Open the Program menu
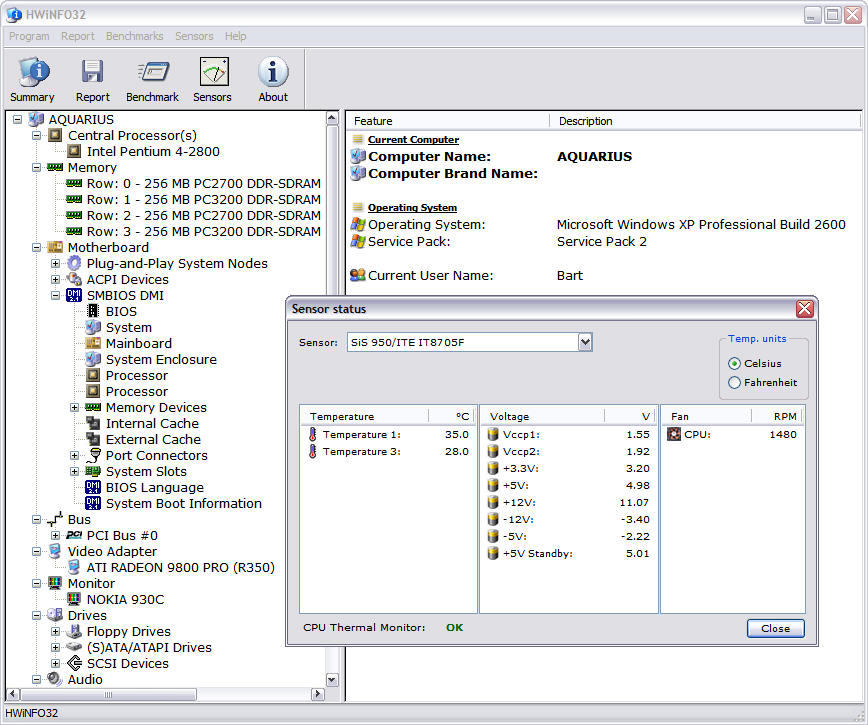The width and height of the screenshot is (868, 725). pos(29,36)
